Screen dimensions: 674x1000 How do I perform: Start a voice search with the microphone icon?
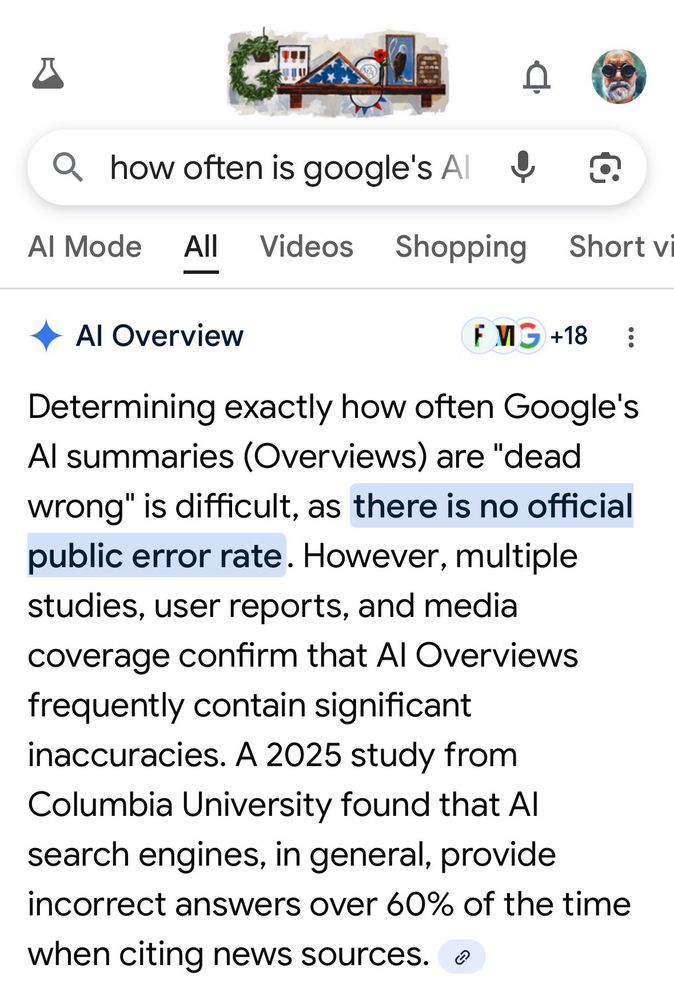[x=524, y=167]
